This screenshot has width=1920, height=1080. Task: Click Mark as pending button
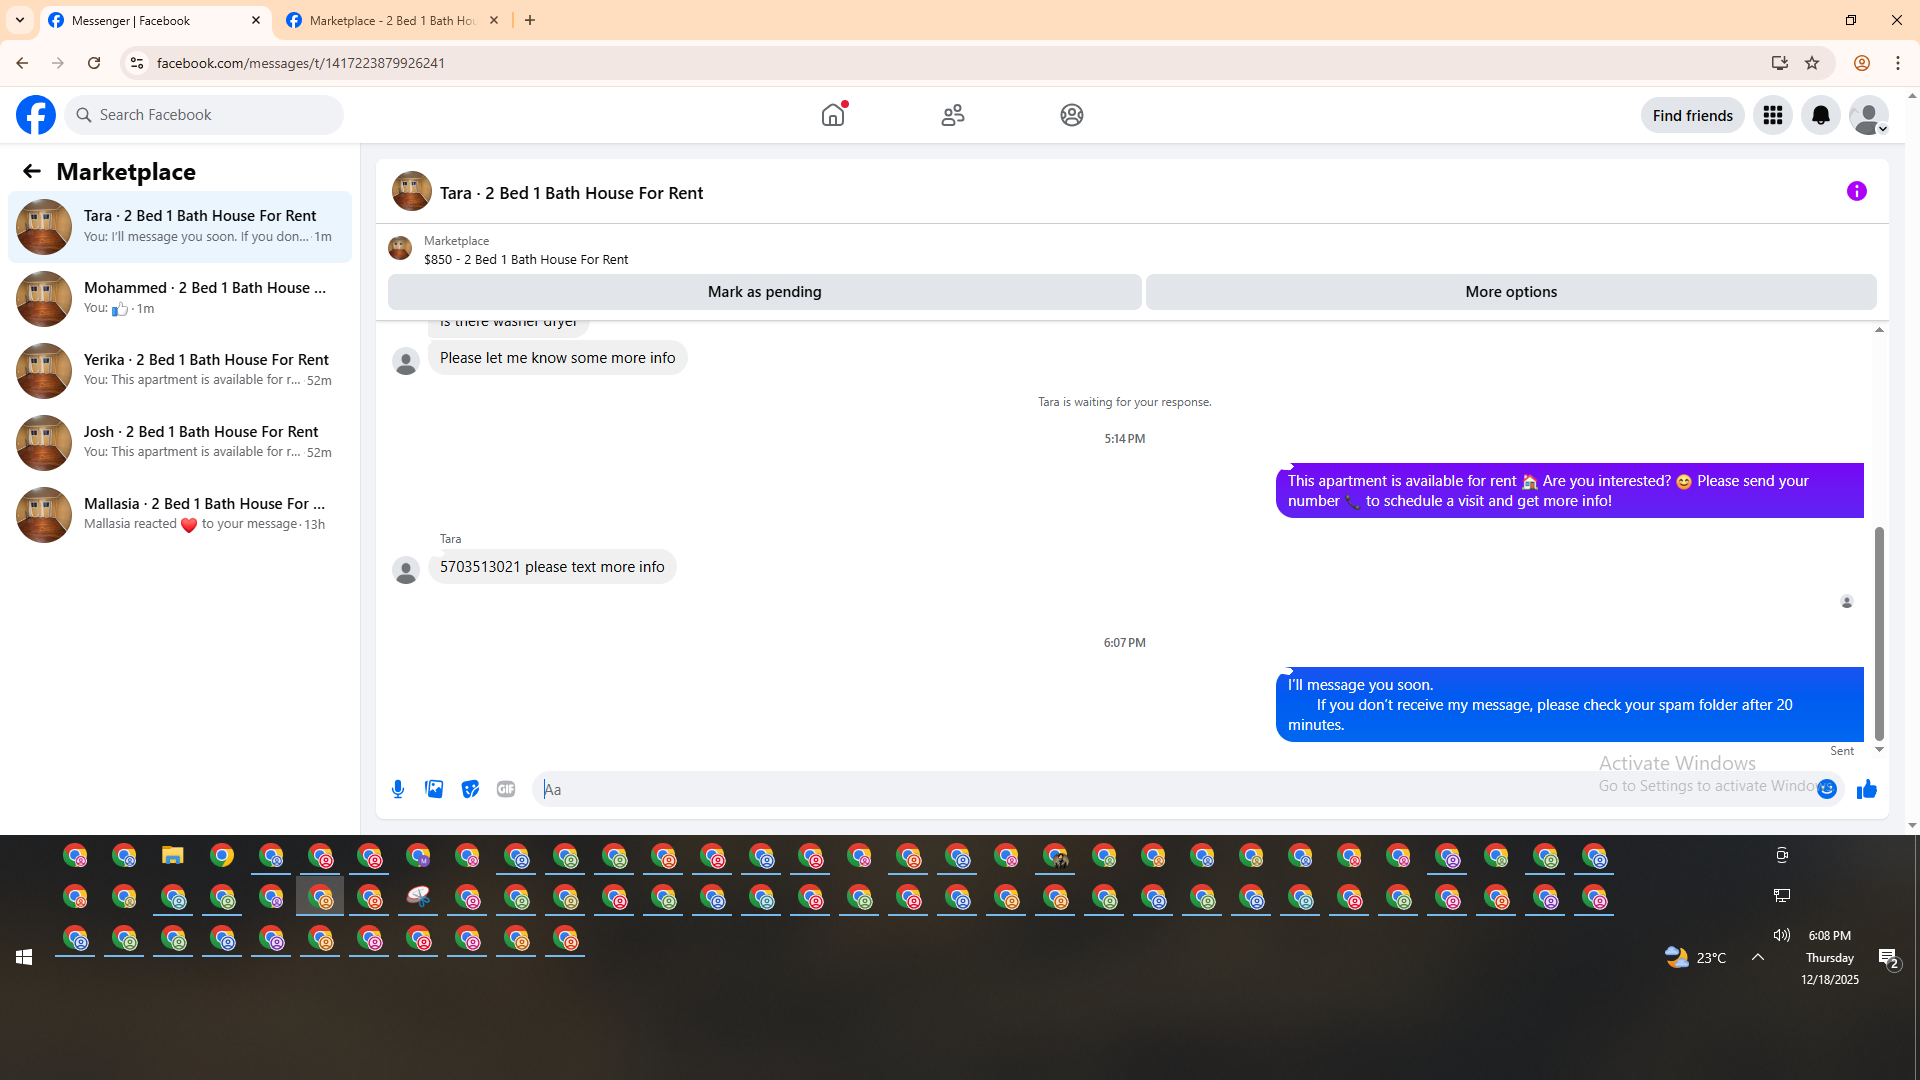(x=765, y=292)
